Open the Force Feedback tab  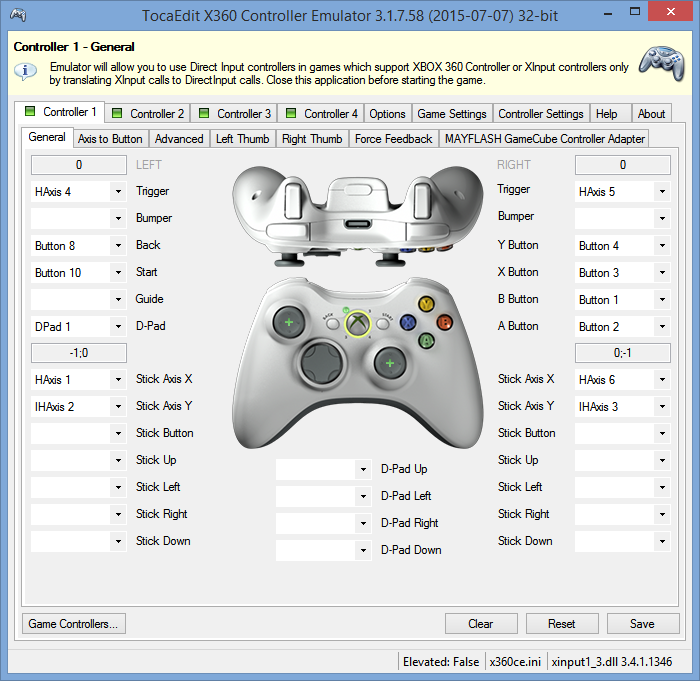(x=393, y=139)
